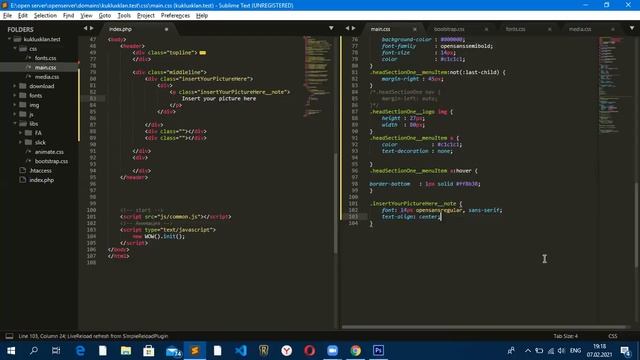Open tab list dropdown of left pane

[331, 28]
